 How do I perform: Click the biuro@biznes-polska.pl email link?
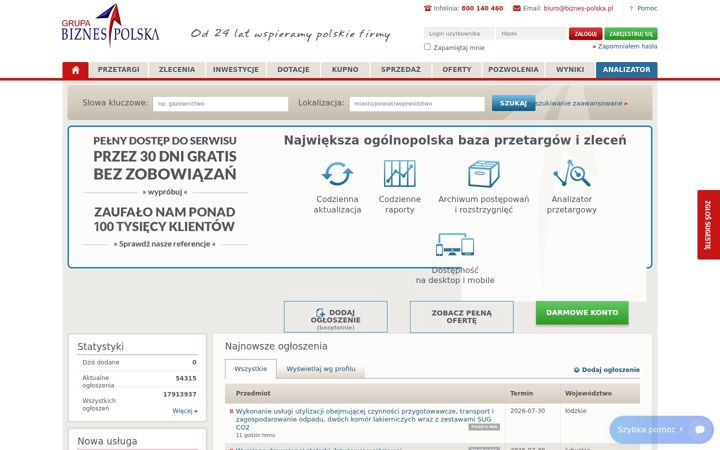coord(578,8)
